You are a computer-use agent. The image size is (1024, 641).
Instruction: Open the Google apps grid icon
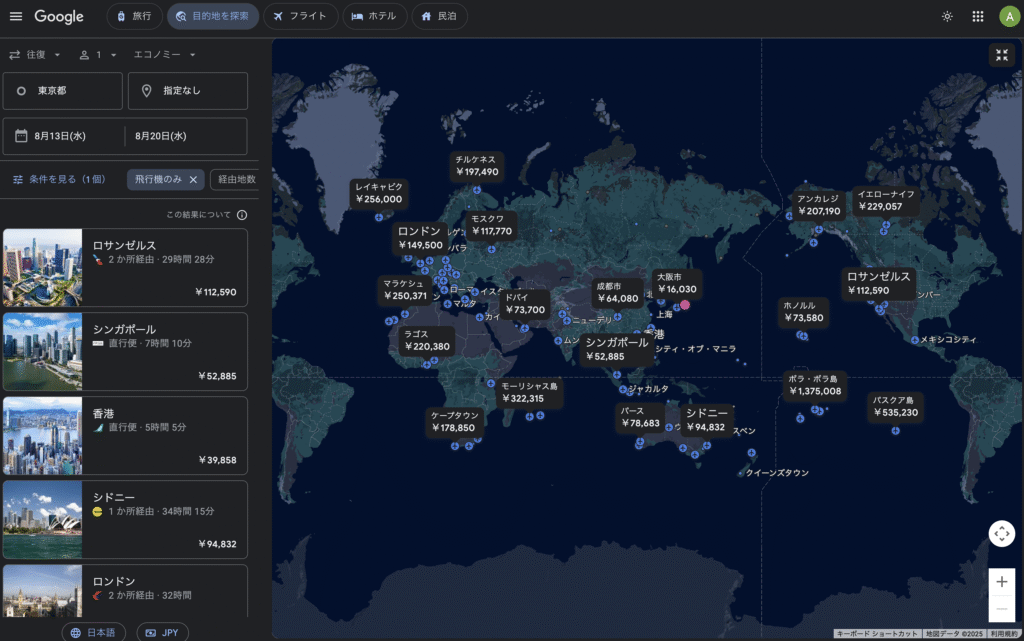(978, 16)
